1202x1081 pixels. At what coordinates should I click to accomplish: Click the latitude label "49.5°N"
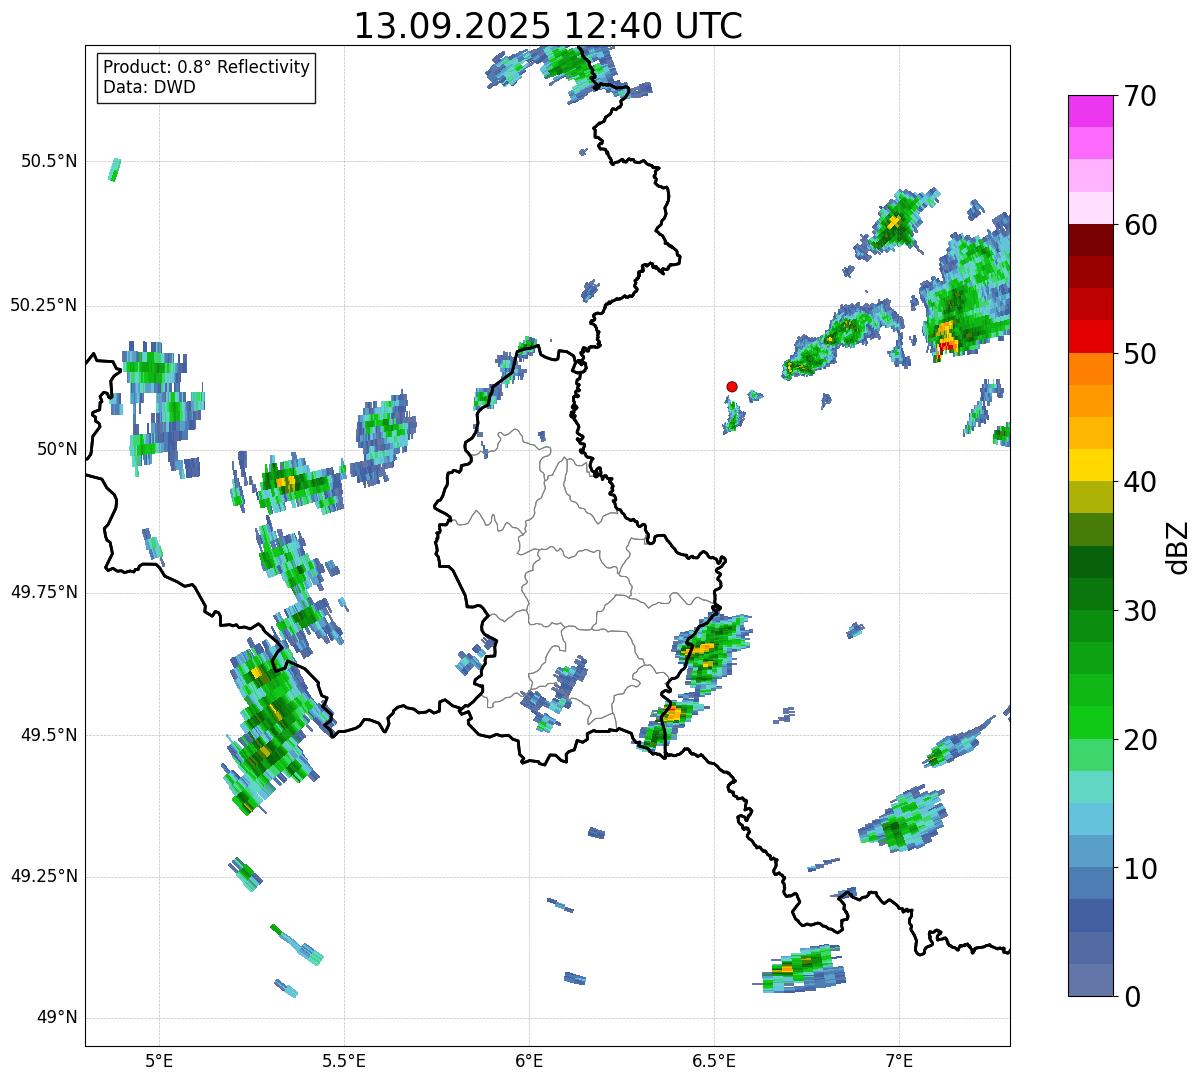(x=49, y=735)
